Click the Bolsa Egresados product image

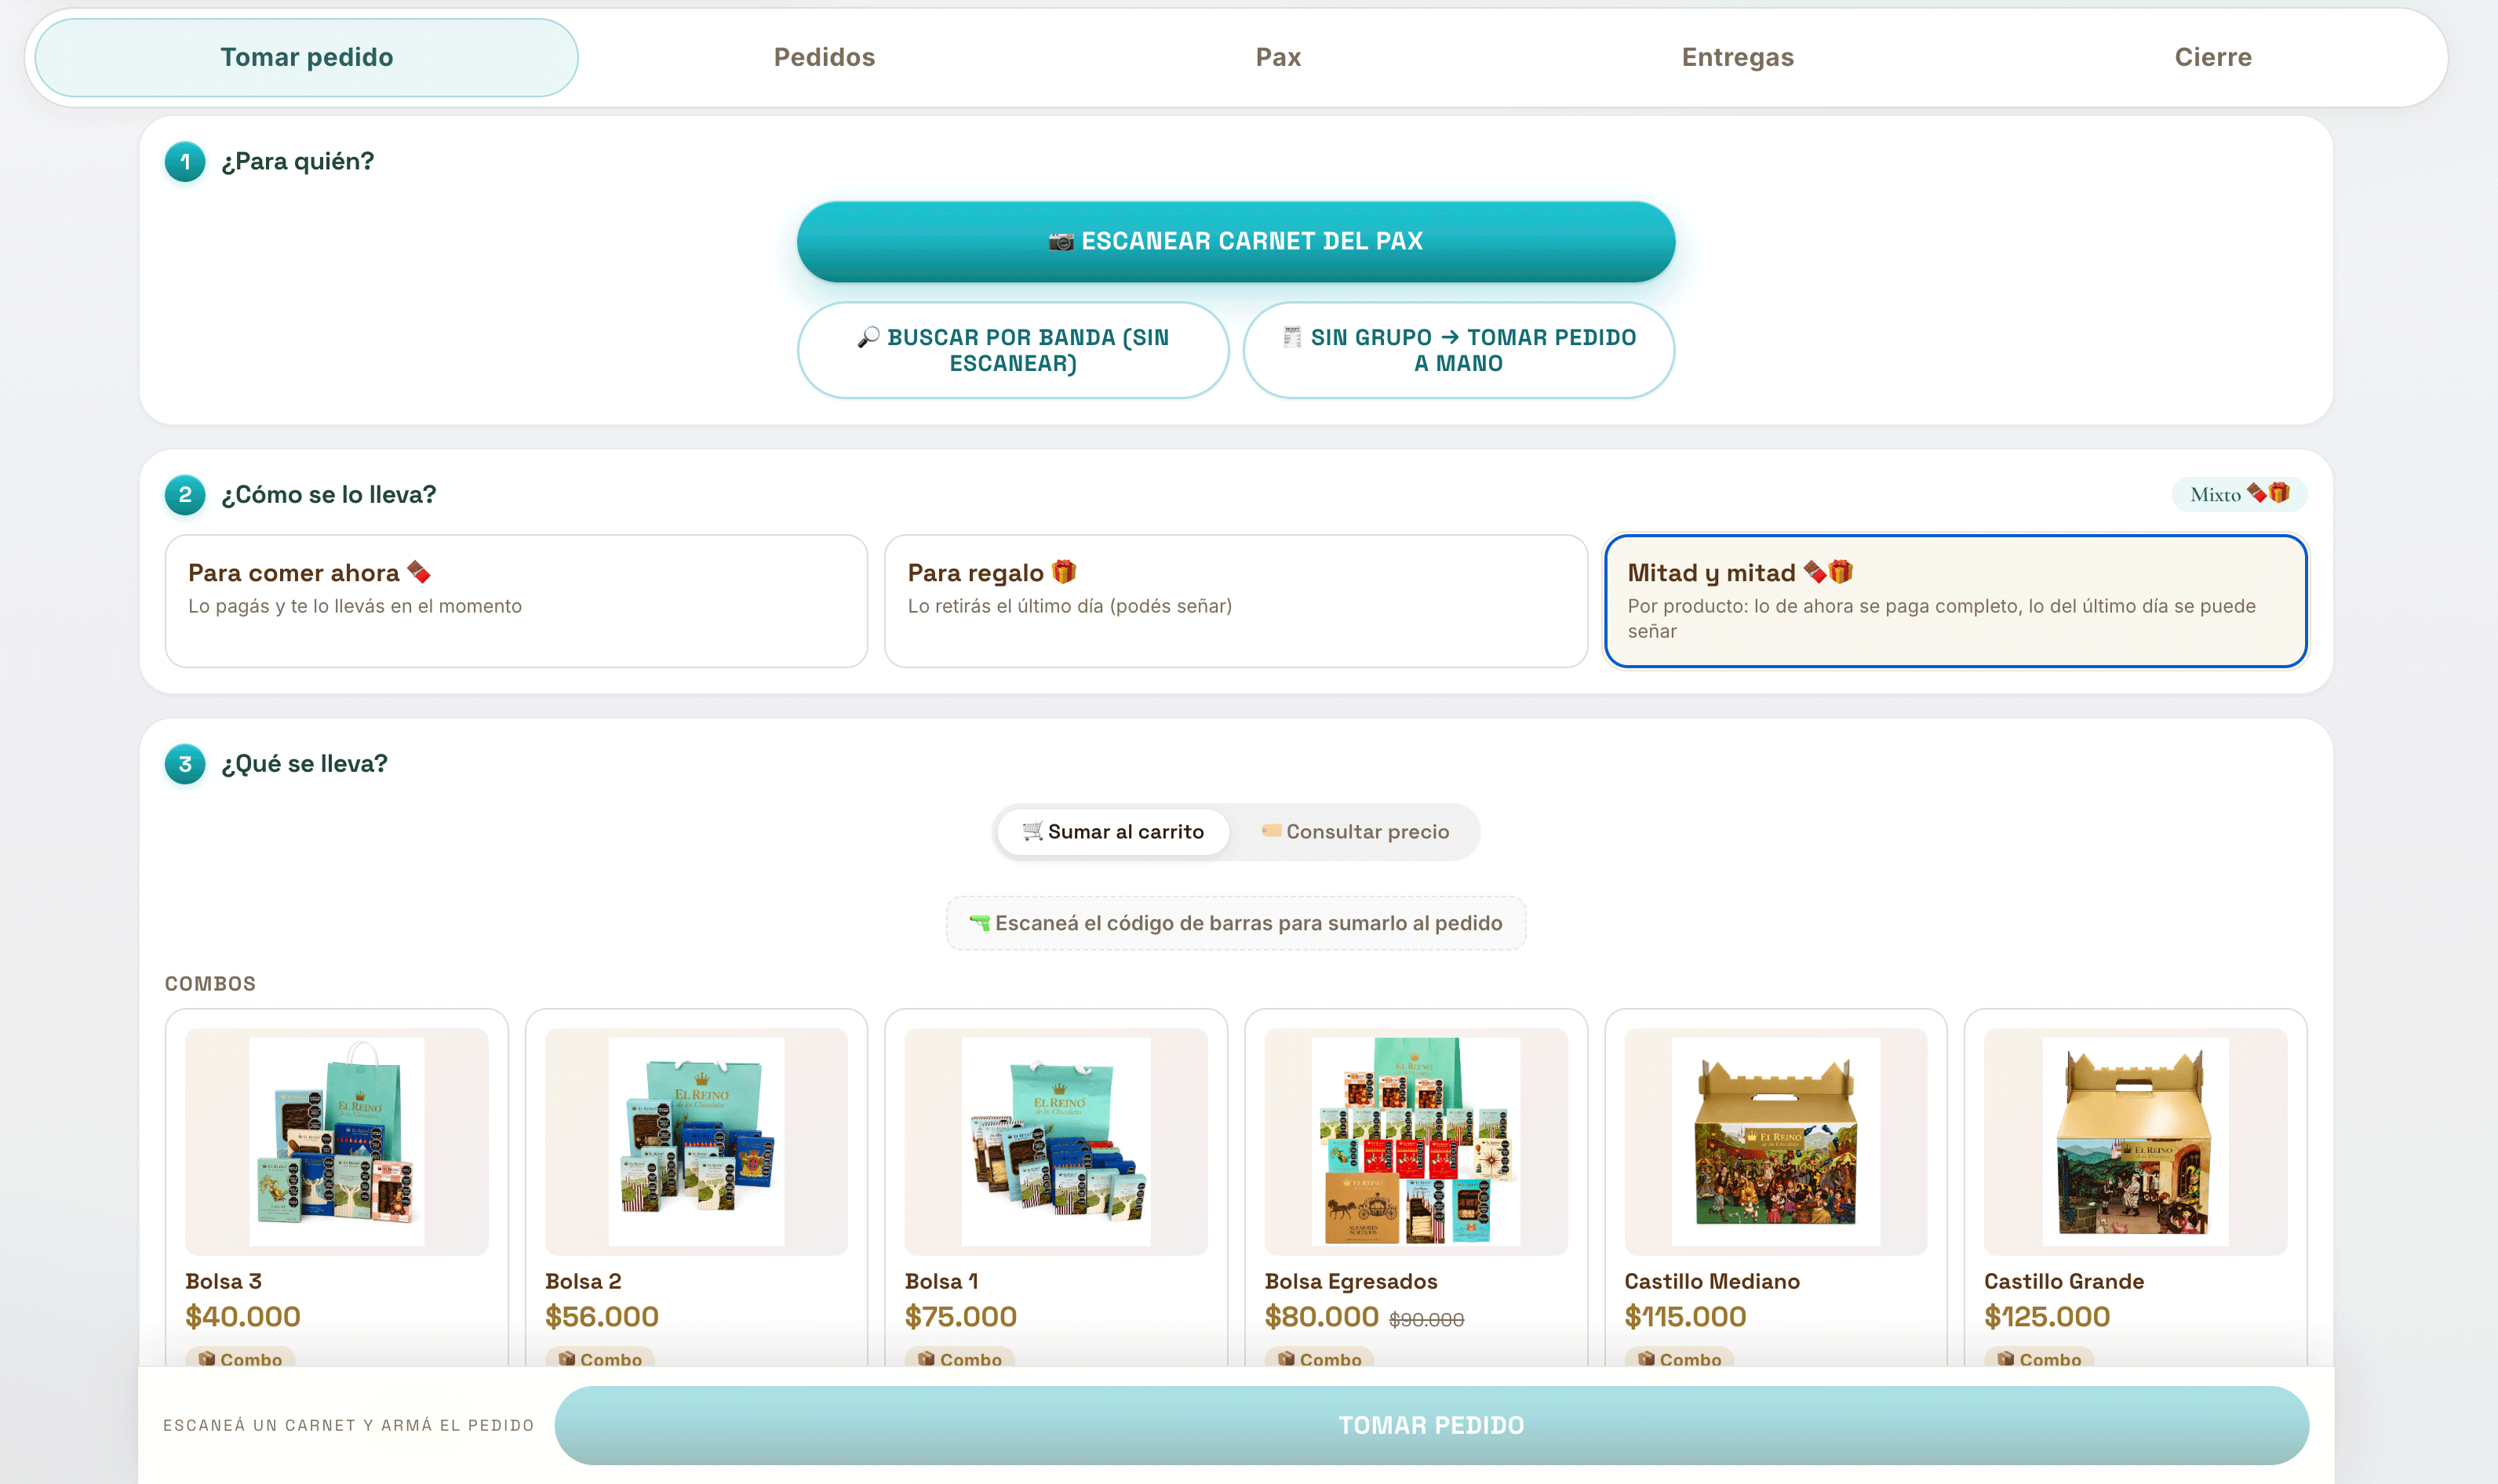pos(1415,1142)
